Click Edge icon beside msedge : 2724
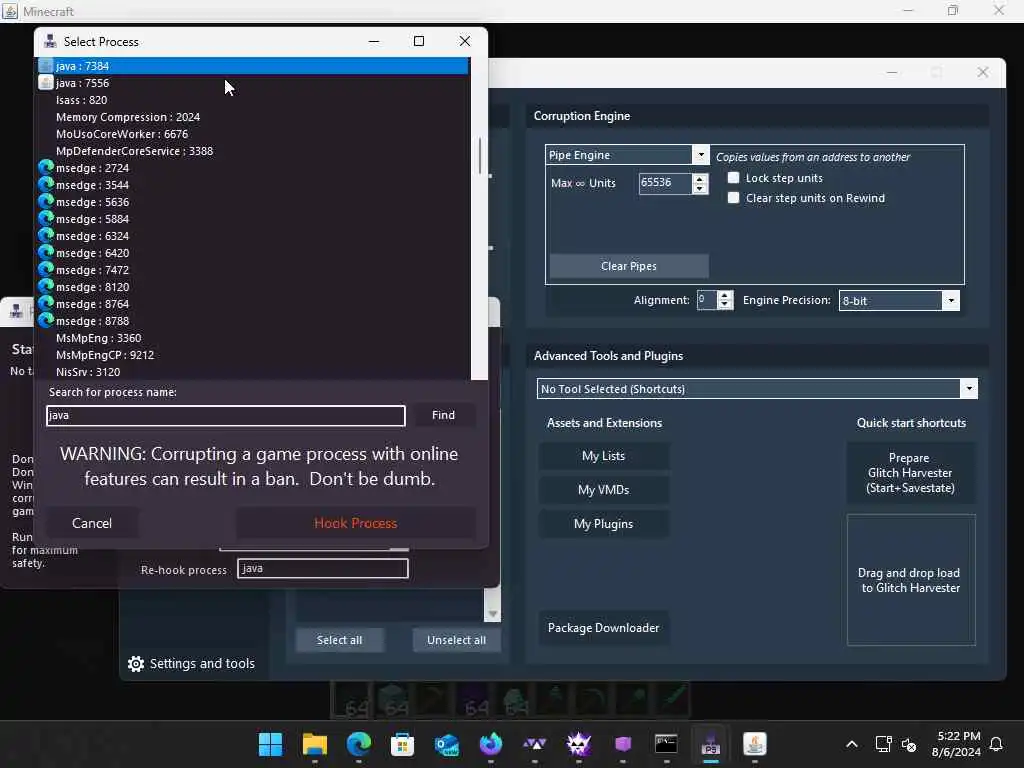 [x=46, y=168]
